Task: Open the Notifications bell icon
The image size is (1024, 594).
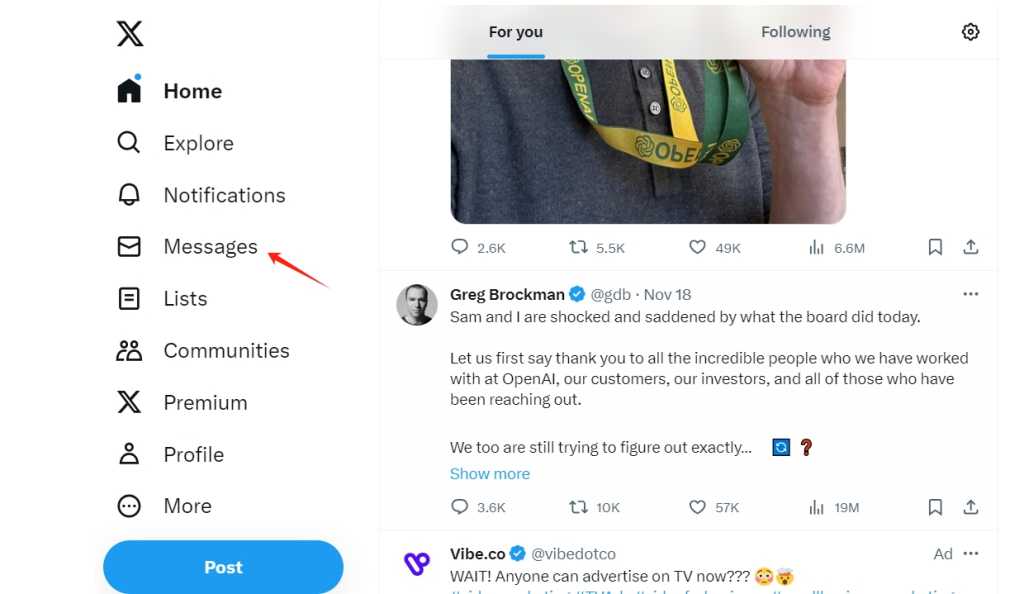Action: 129,195
